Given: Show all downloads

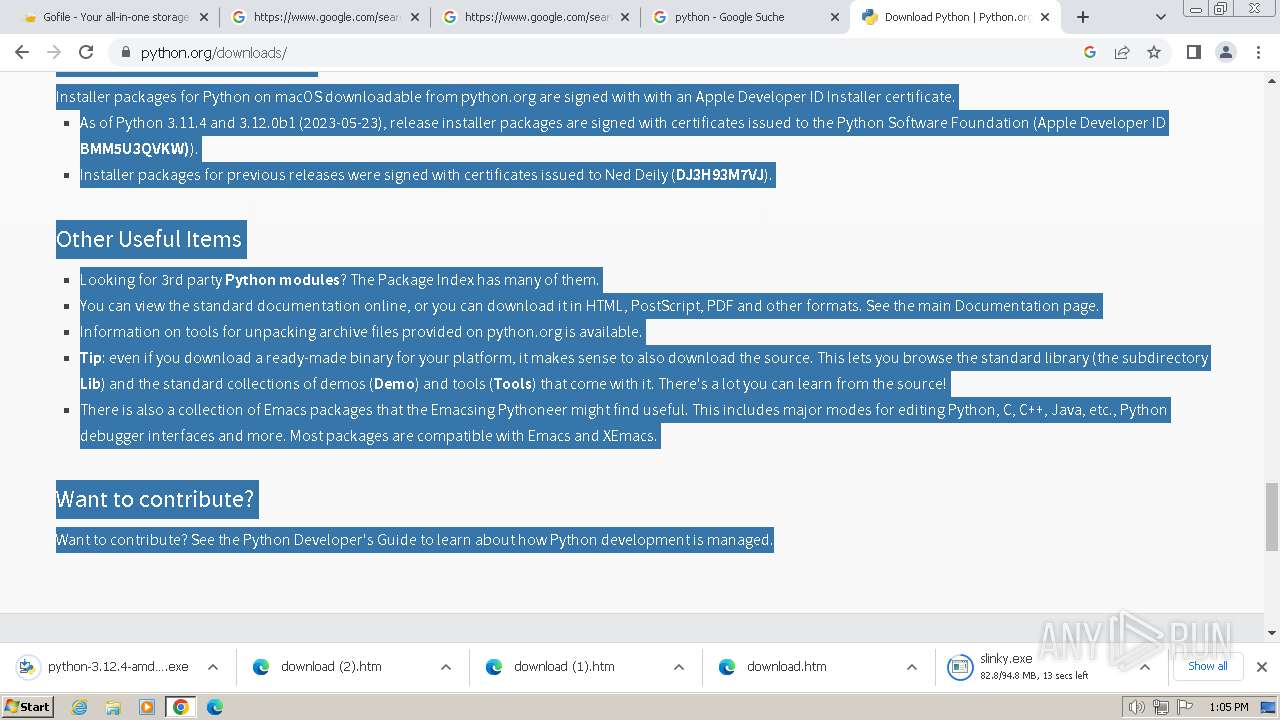Looking at the screenshot, I should pyautogui.click(x=1207, y=666).
